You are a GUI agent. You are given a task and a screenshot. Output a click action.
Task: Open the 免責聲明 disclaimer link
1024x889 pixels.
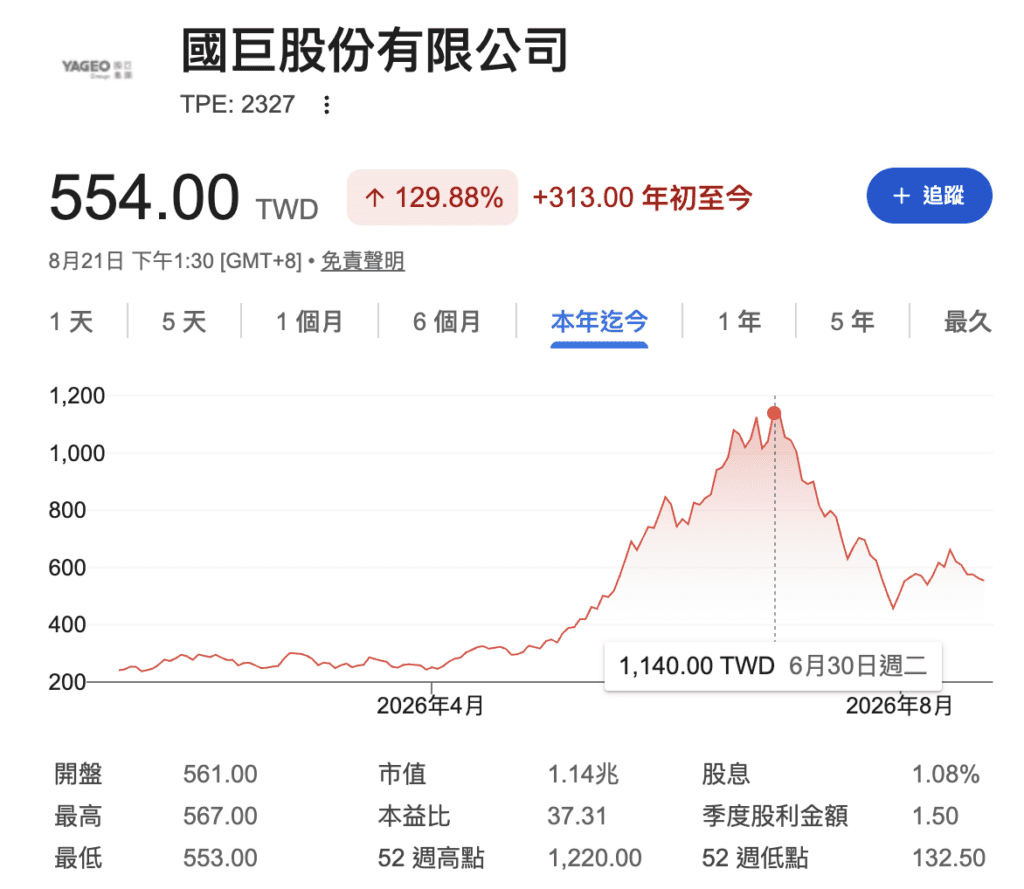362,261
